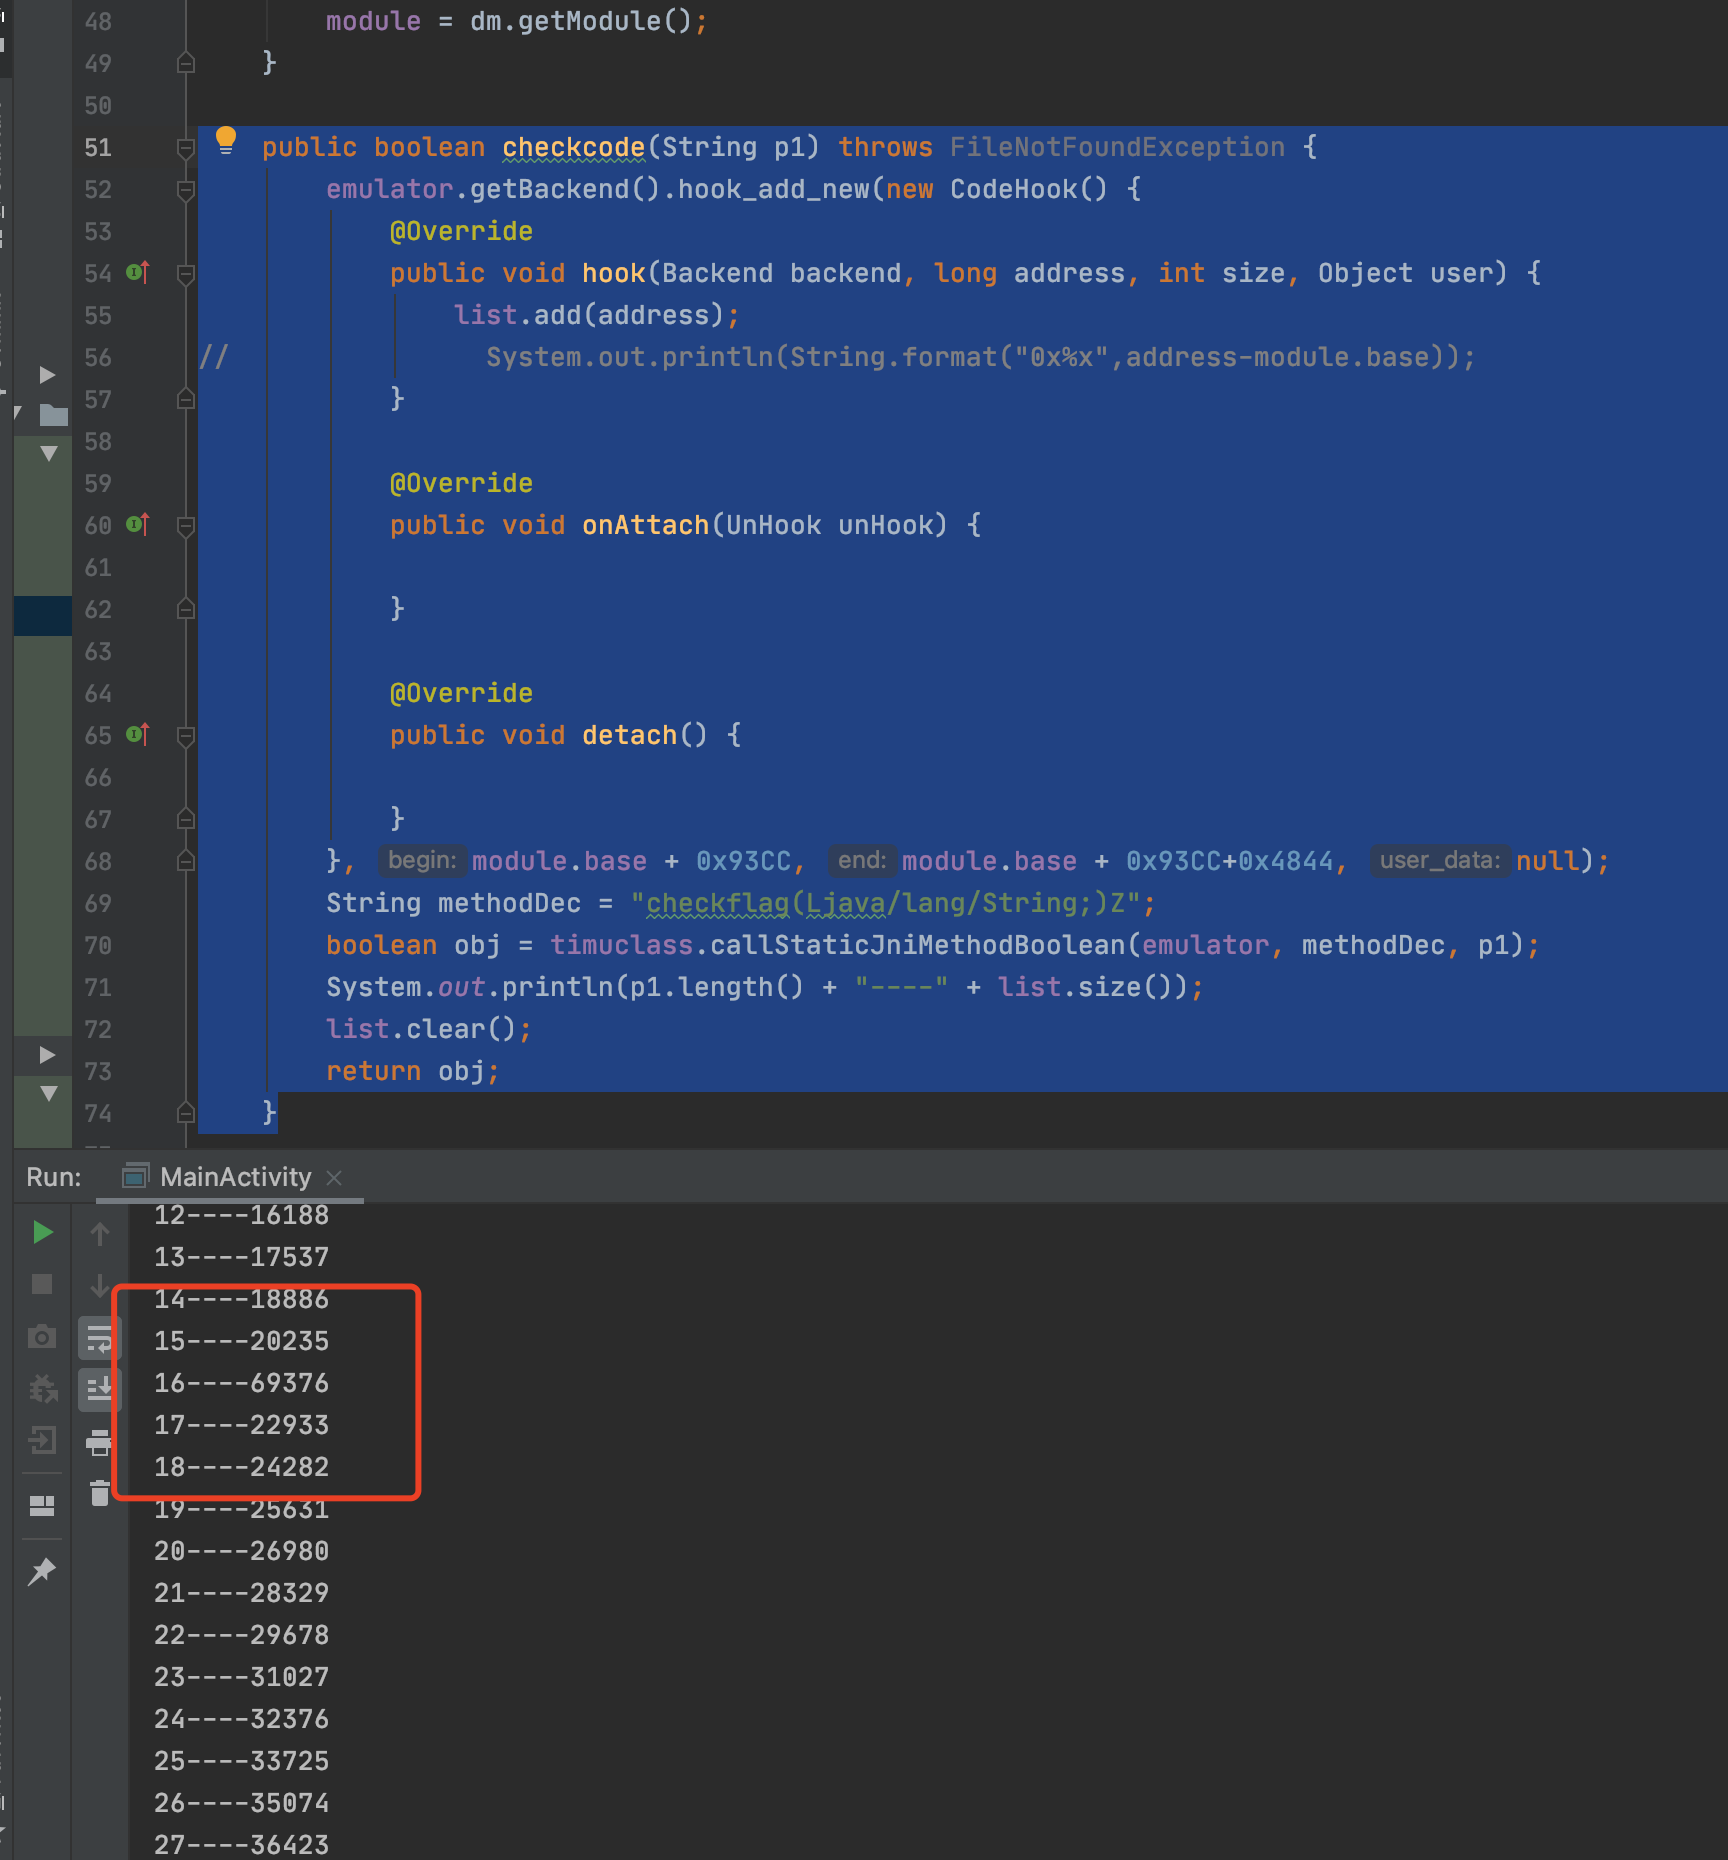Toggle Soft-Wrap in the Run console
This screenshot has width=1728, height=1860.
point(99,1338)
